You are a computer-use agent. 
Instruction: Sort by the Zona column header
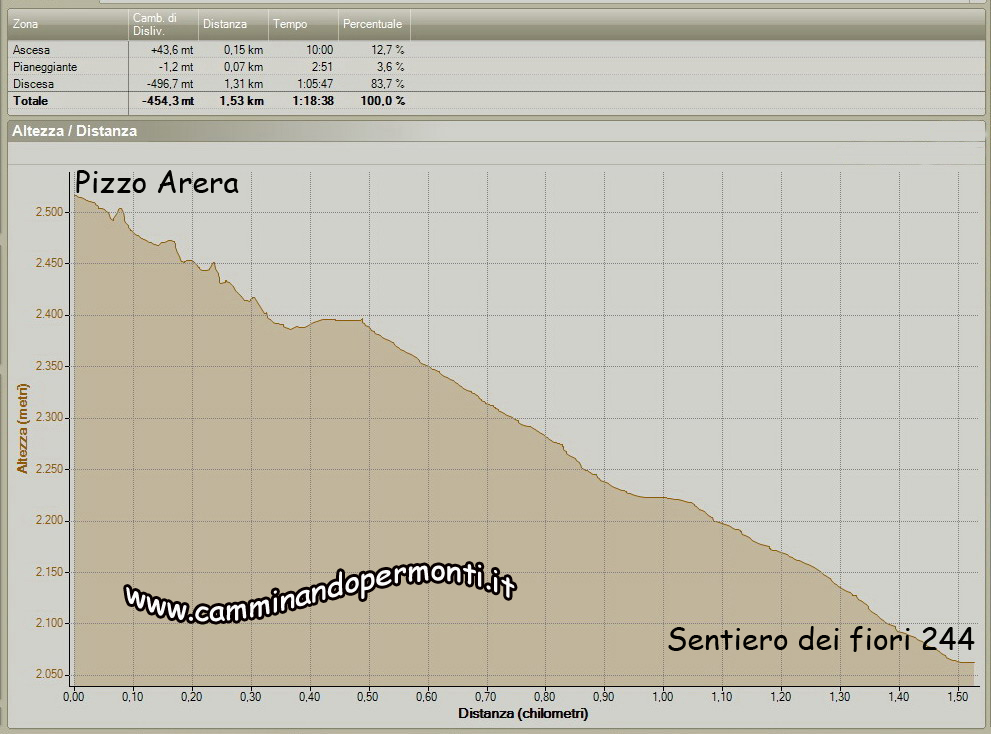tap(68, 25)
